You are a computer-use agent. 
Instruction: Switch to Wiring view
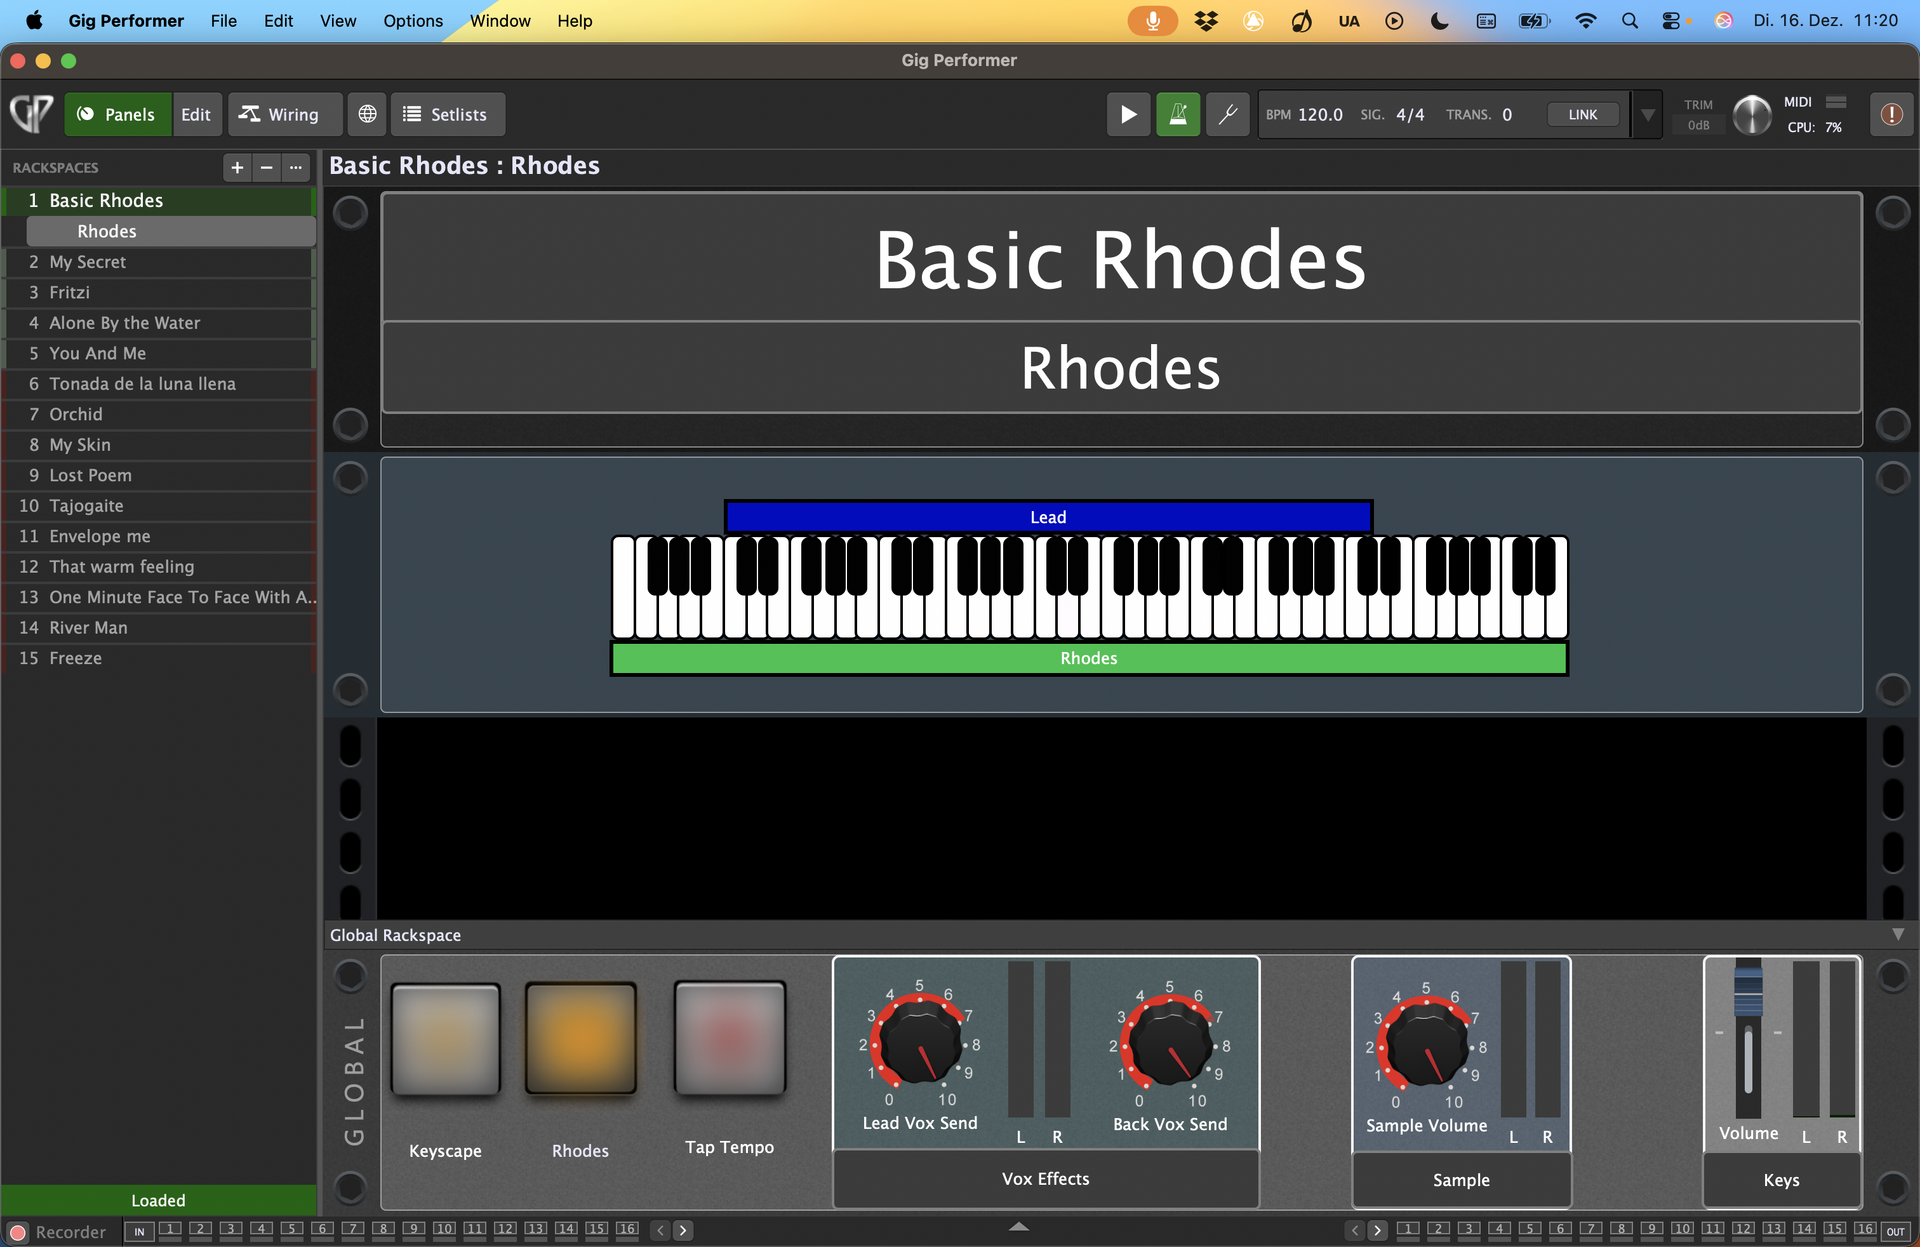[x=279, y=114]
